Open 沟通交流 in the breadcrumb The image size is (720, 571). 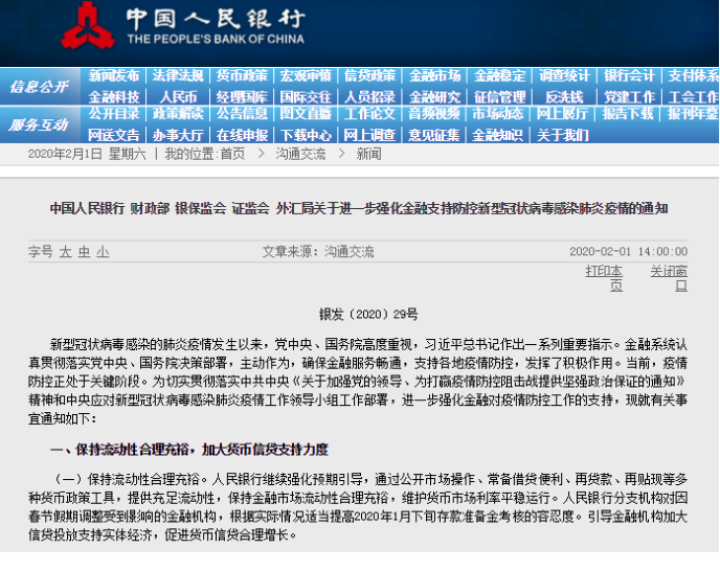tap(300, 154)
